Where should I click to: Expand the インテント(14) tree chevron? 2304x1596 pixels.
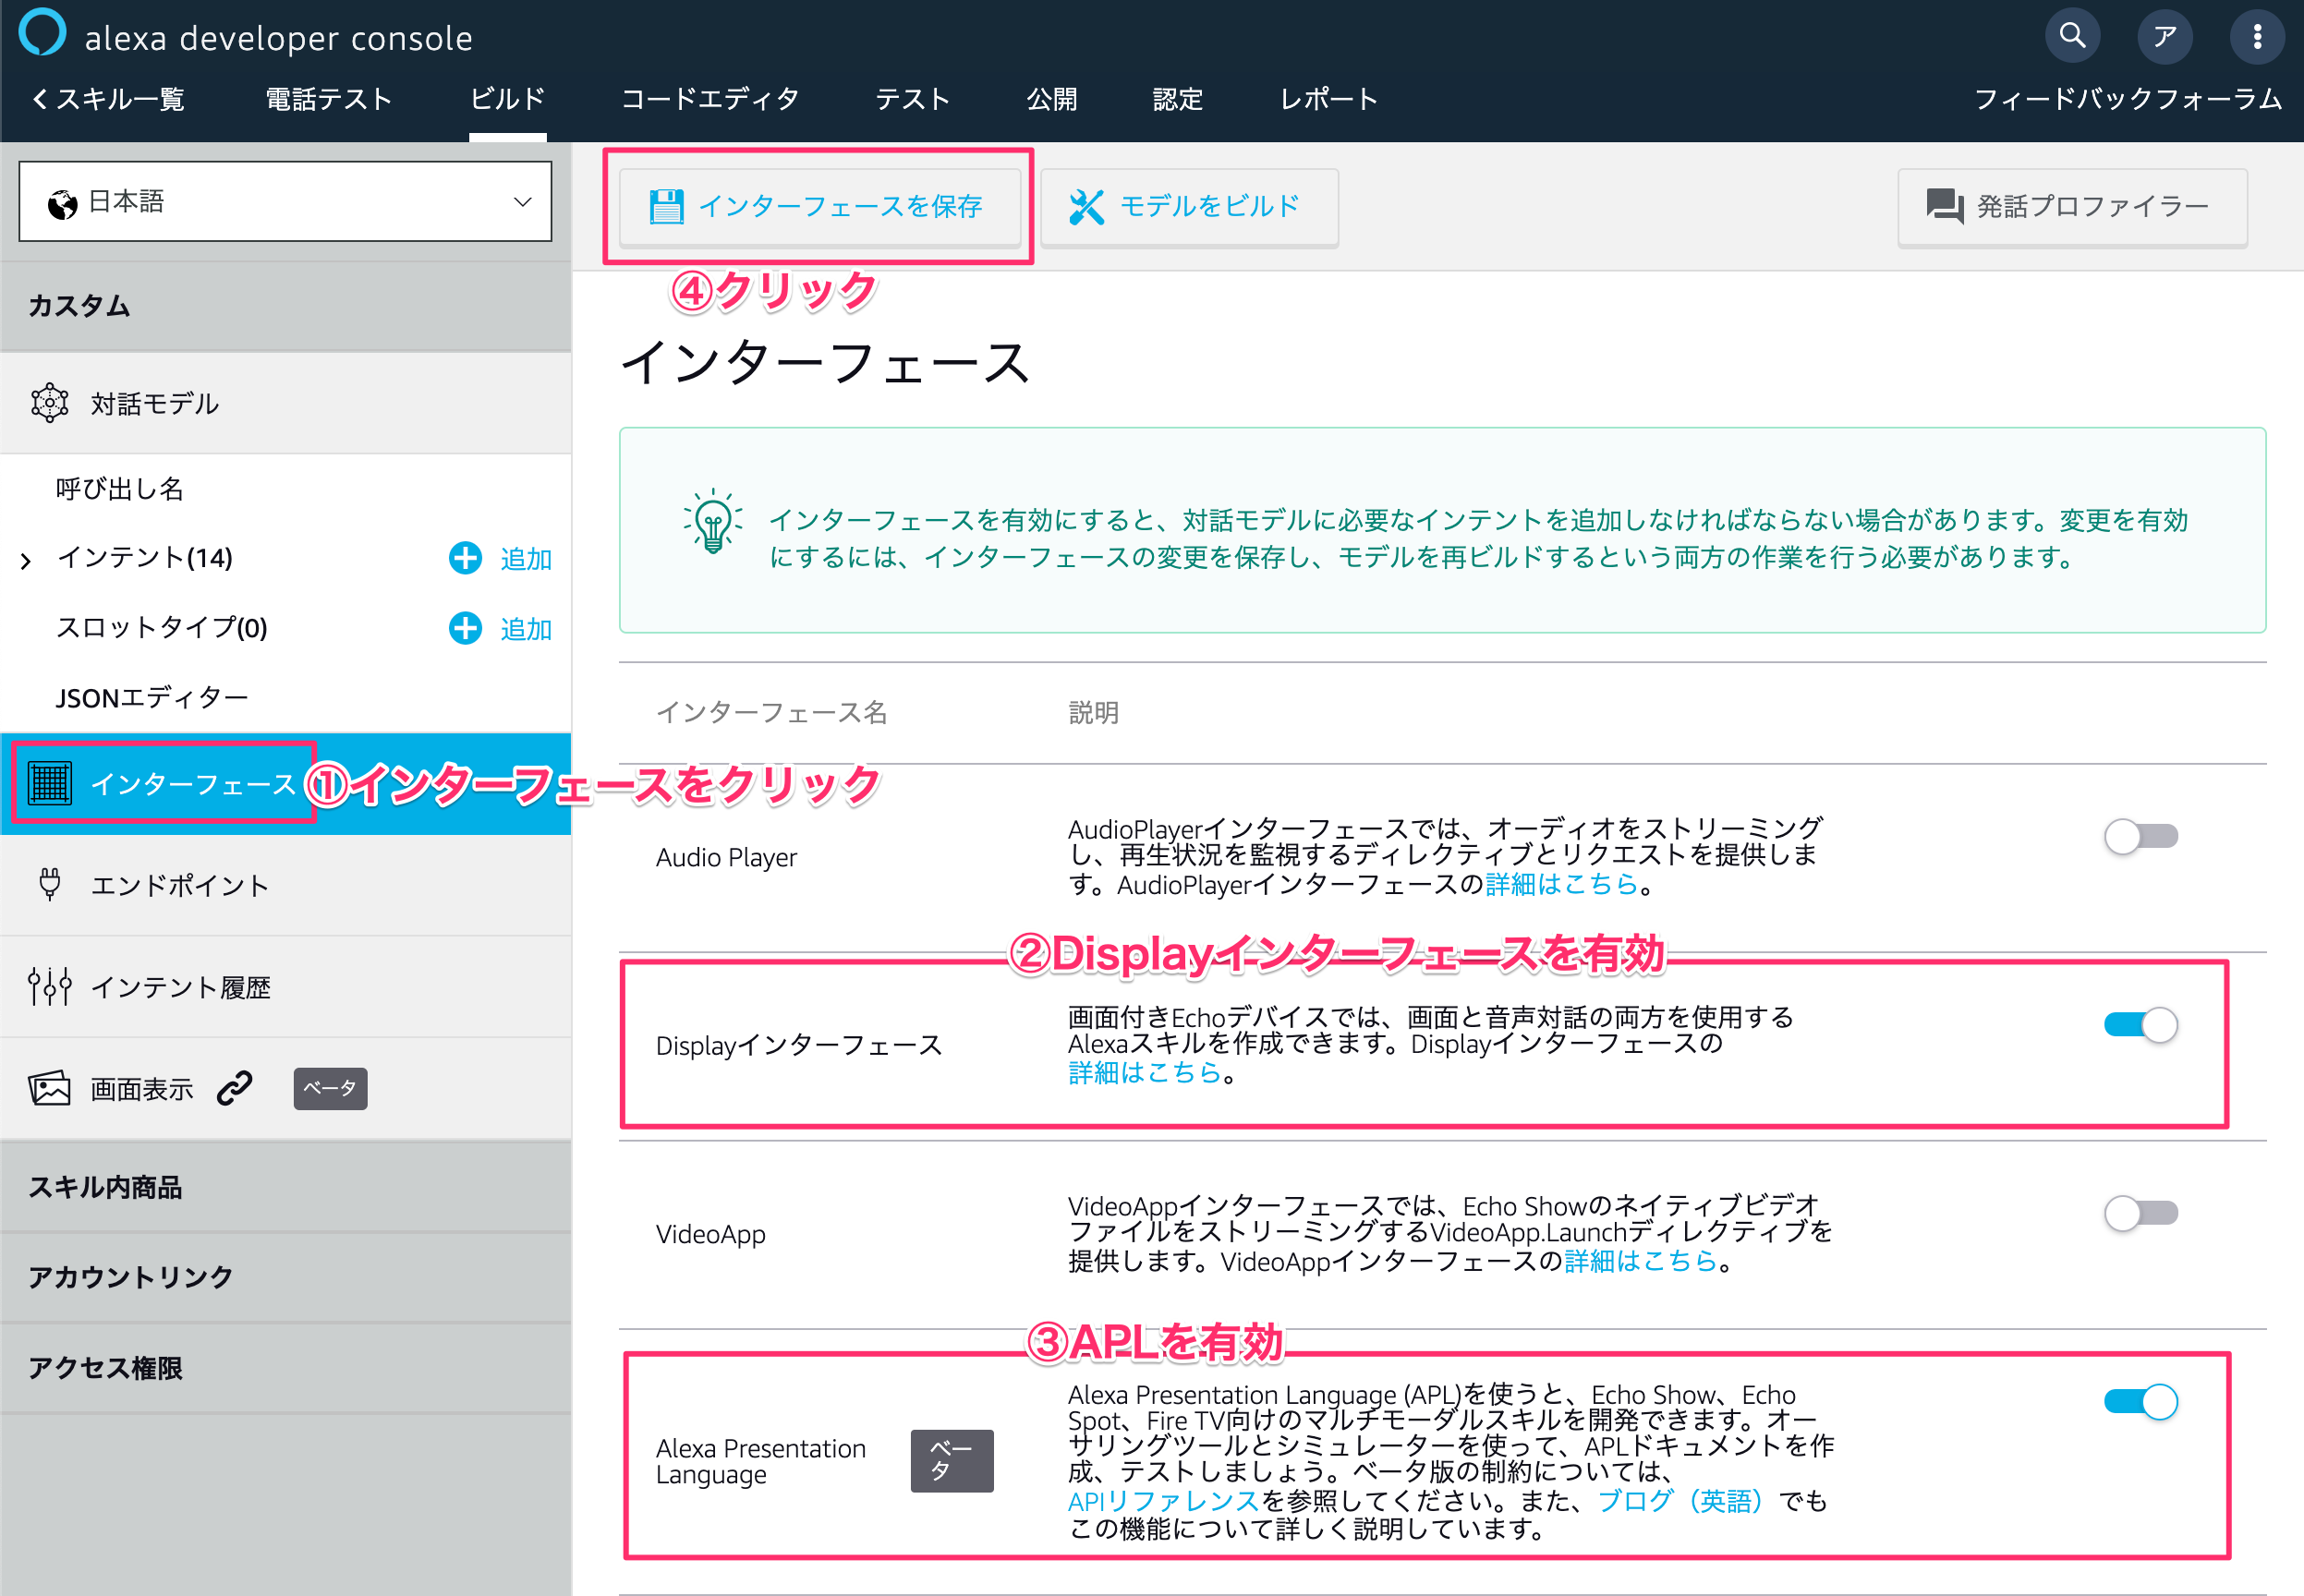pos(26,560)
